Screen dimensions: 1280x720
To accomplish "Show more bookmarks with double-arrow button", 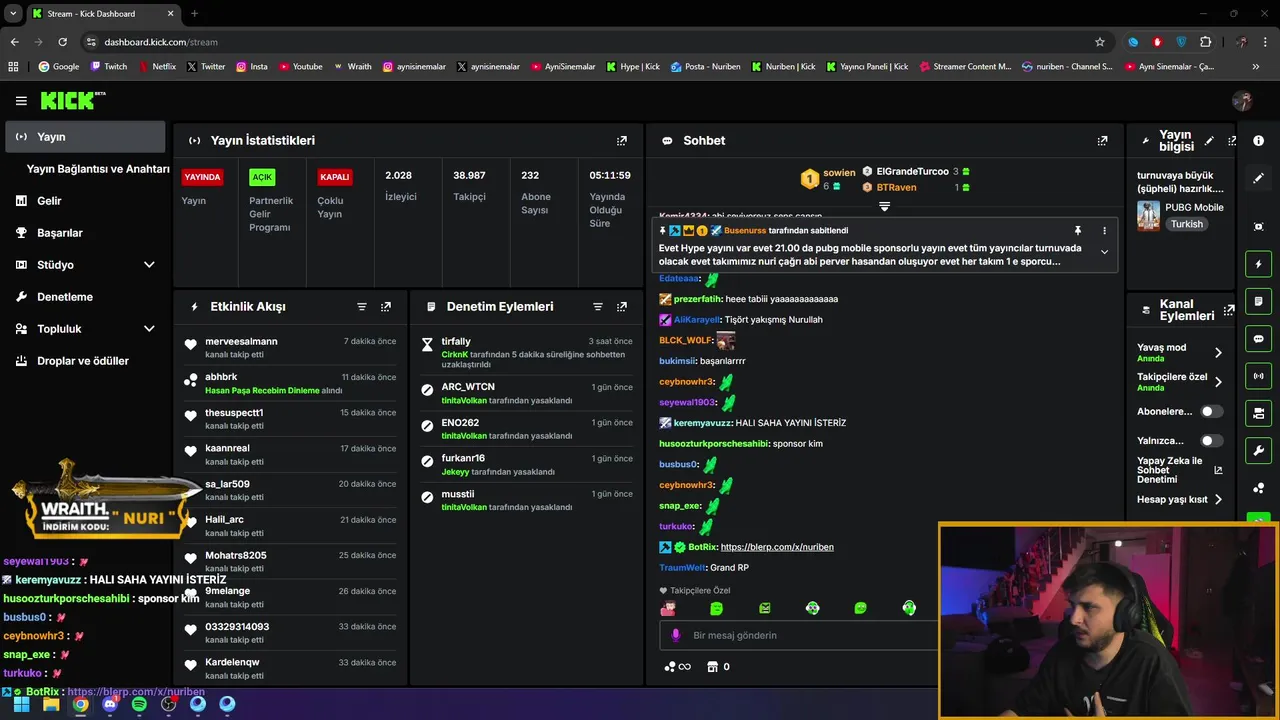I will point(1255,67).
